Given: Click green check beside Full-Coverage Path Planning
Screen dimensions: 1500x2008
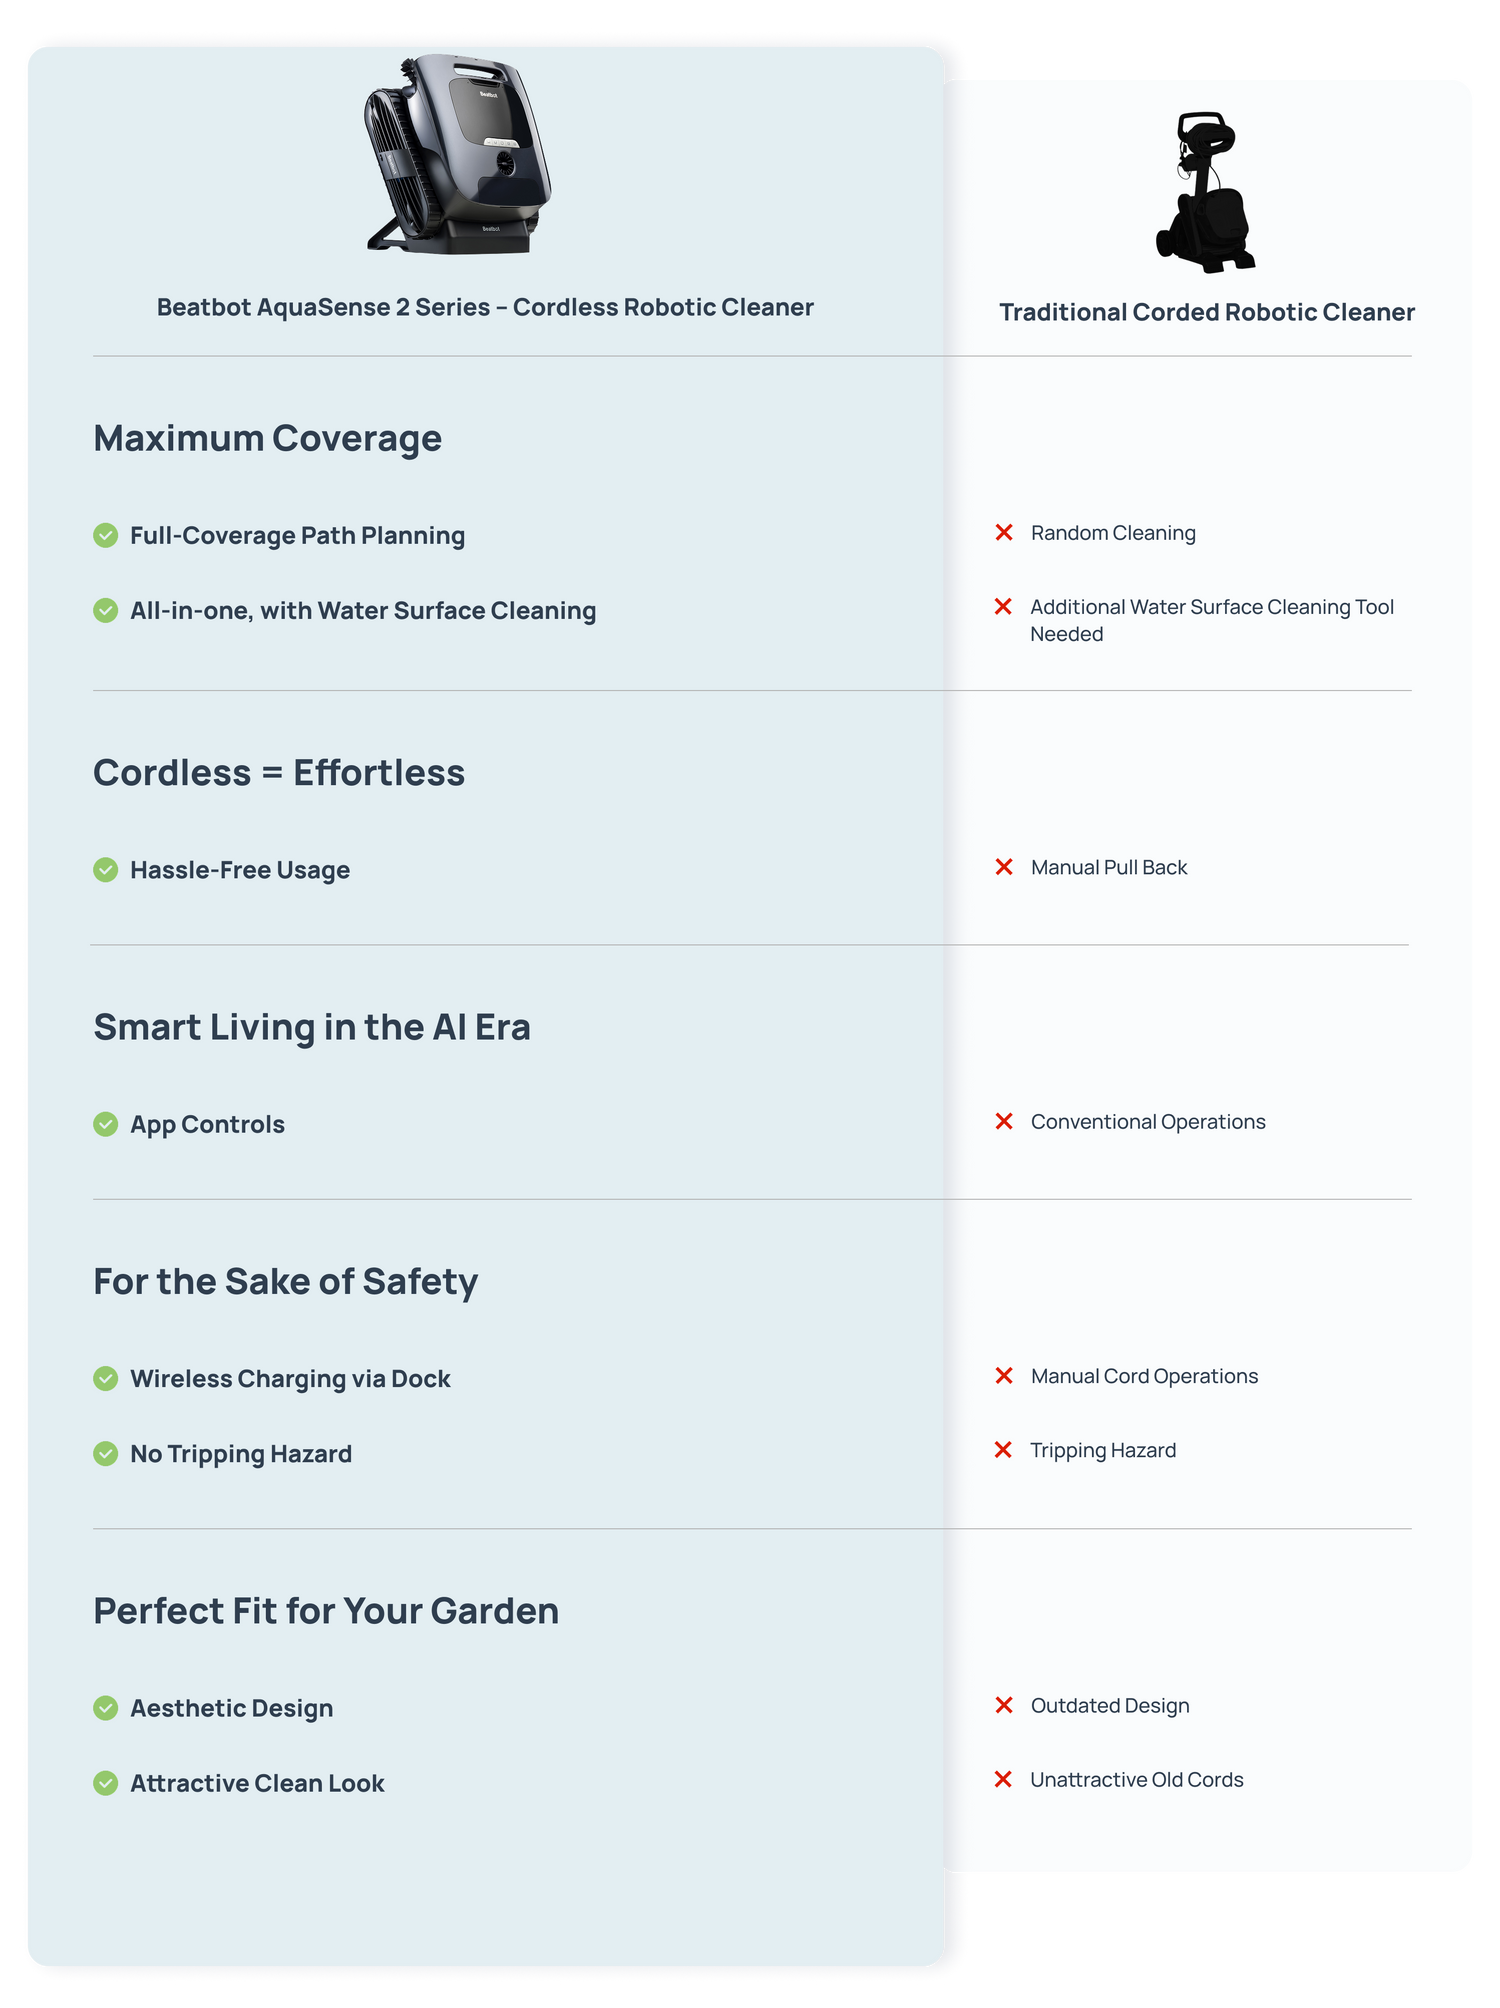Looking at the screenshot, I should 106,536.
